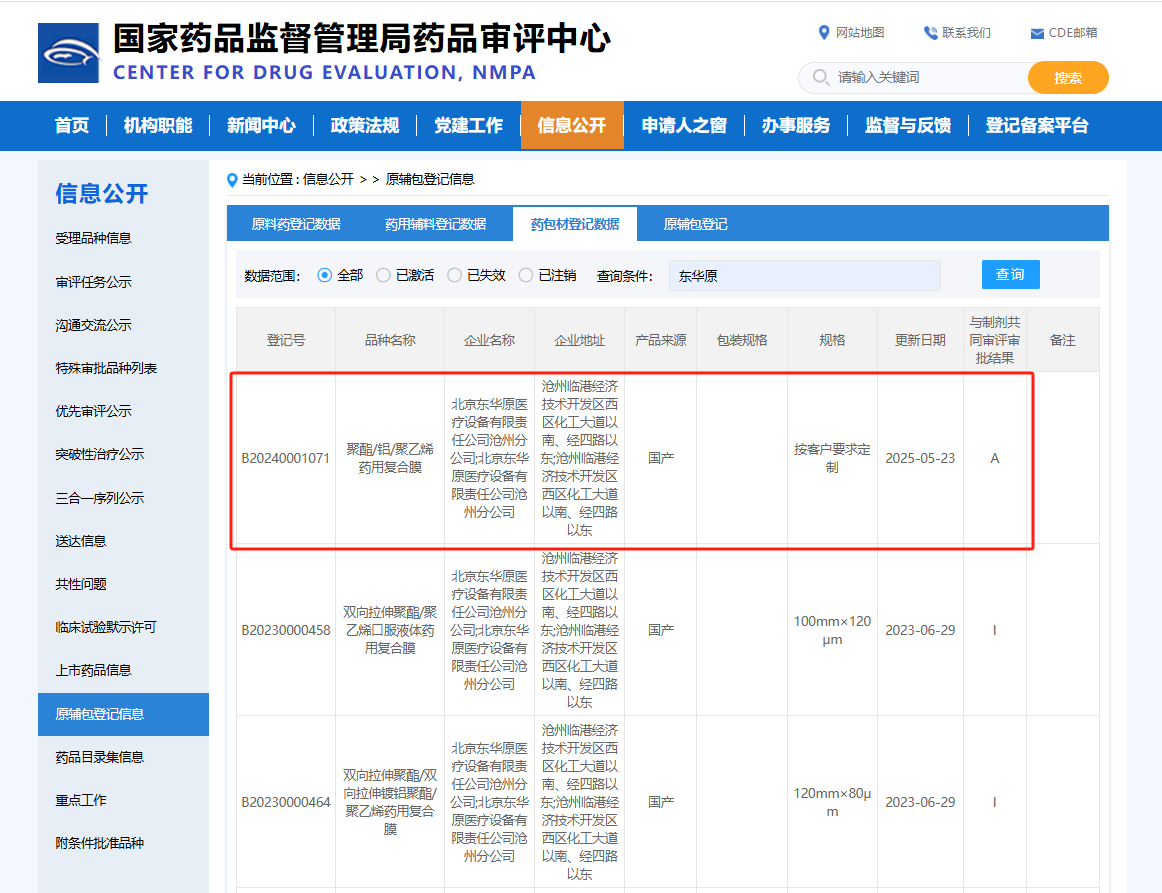This screenshot has width=1162, height=893.
Task: Select the 已激活 radio button
Action: point(383,275)
